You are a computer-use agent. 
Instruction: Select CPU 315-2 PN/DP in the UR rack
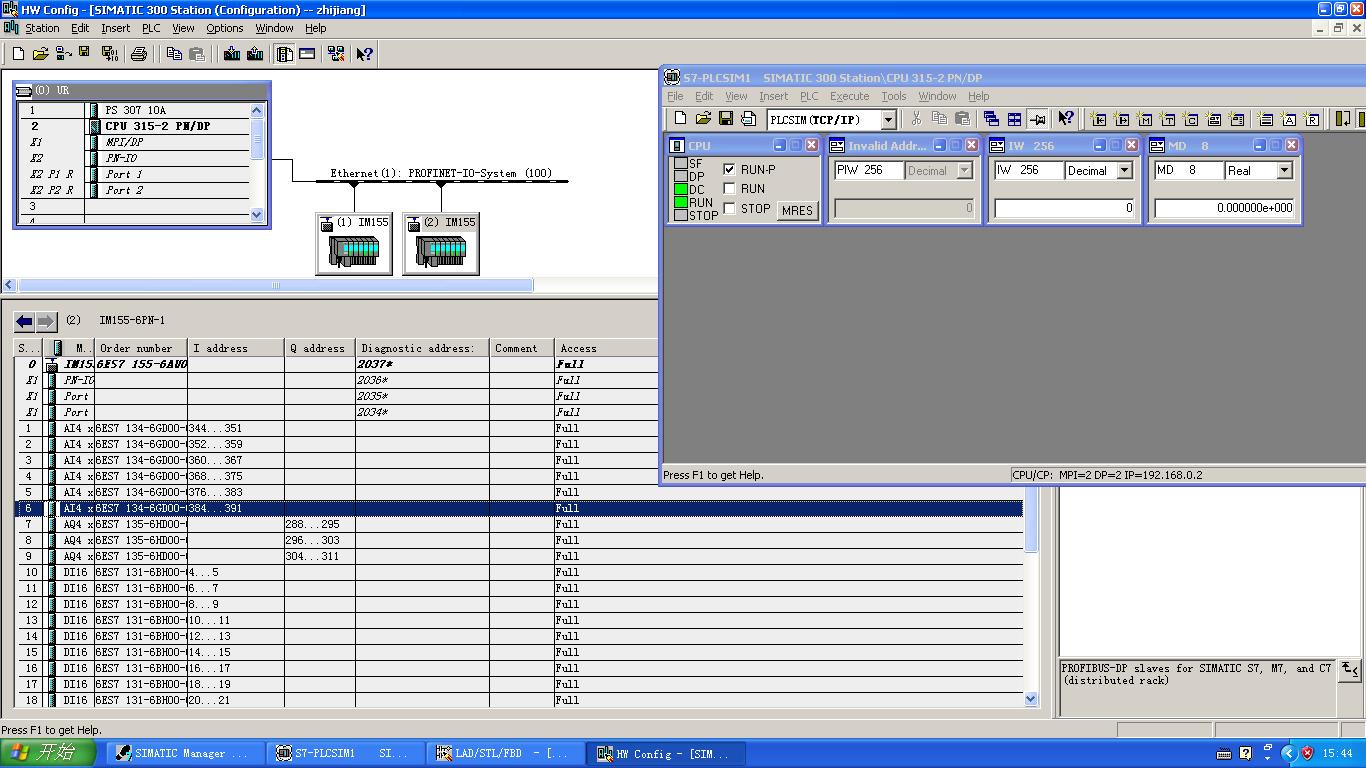click(158, 126)
